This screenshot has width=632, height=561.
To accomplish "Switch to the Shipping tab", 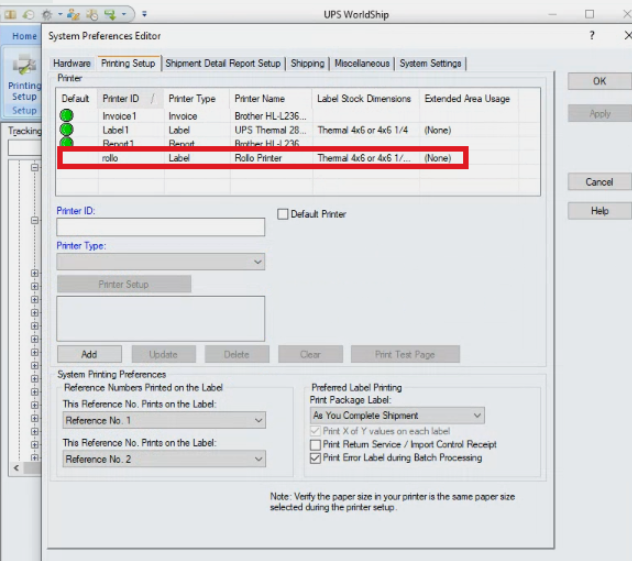I will (x=308, y=63).
